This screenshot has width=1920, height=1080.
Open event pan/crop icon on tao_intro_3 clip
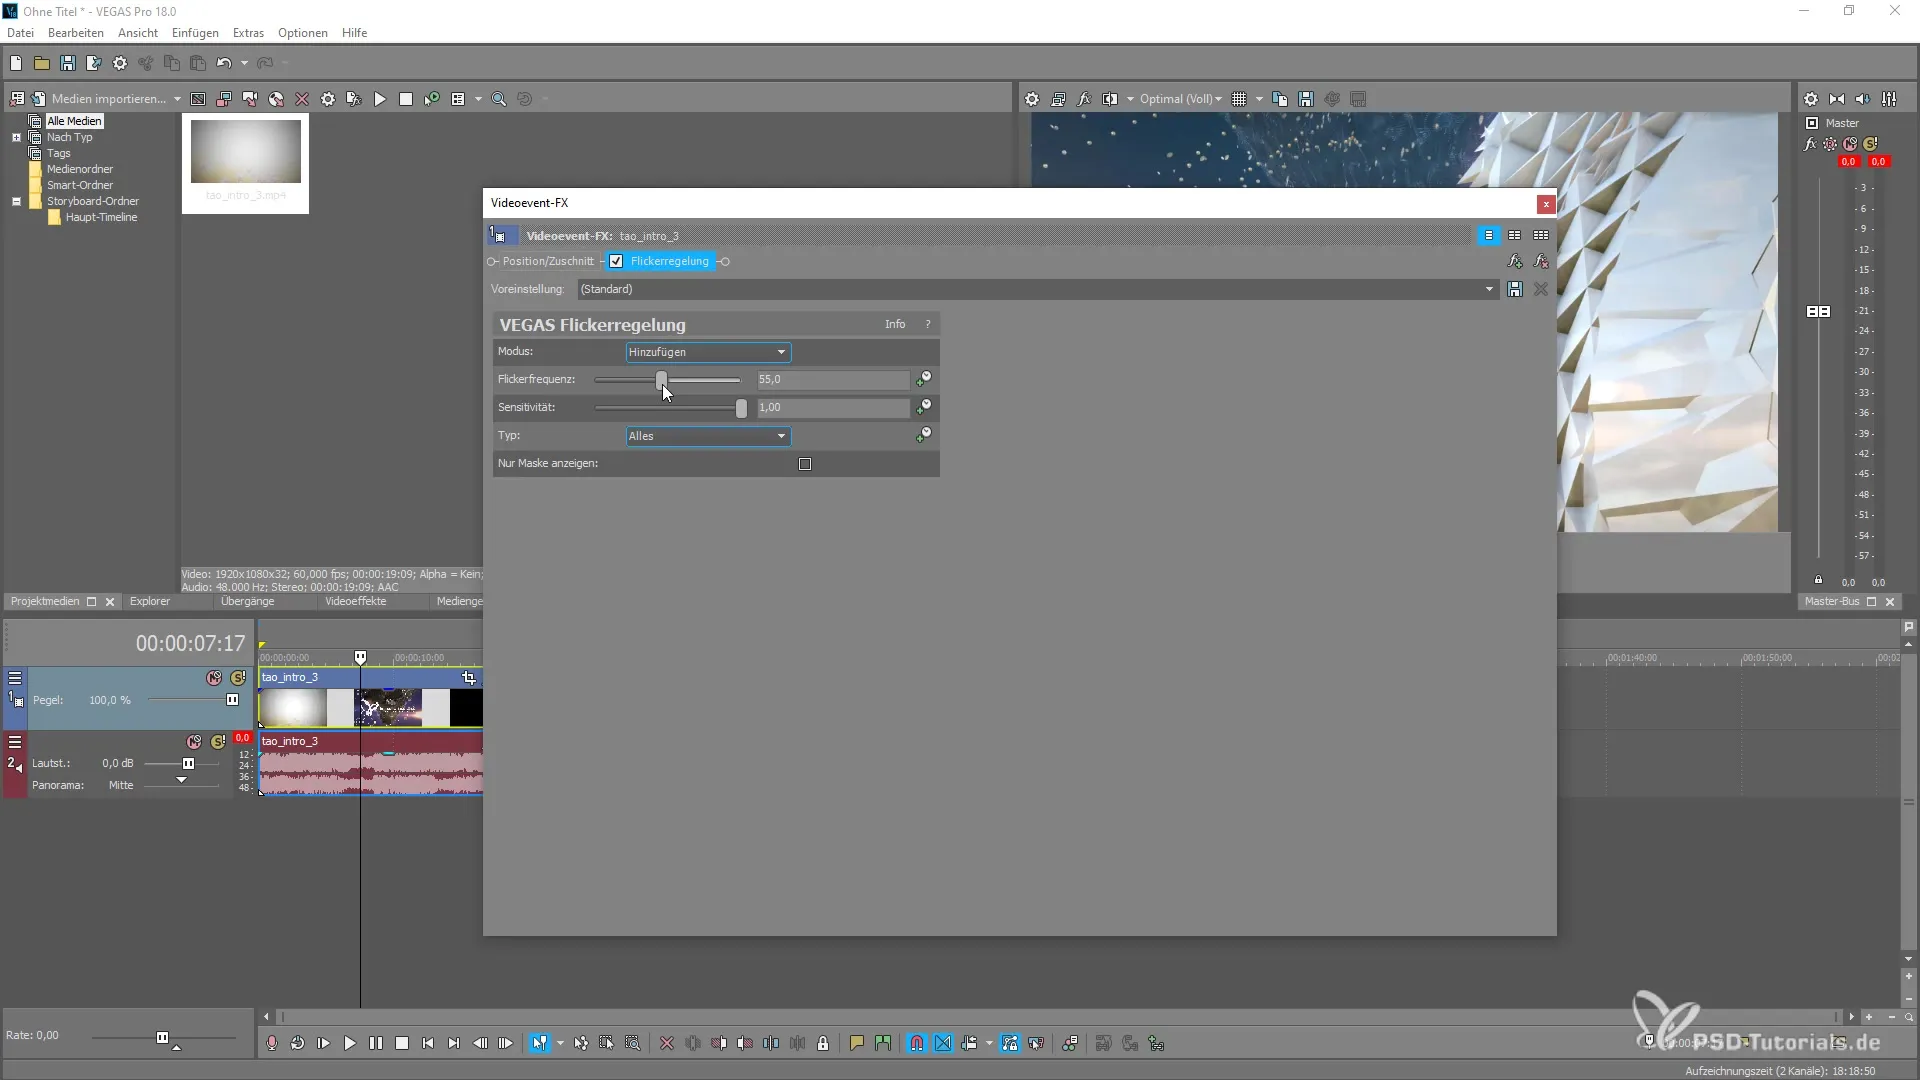[469, 678]
